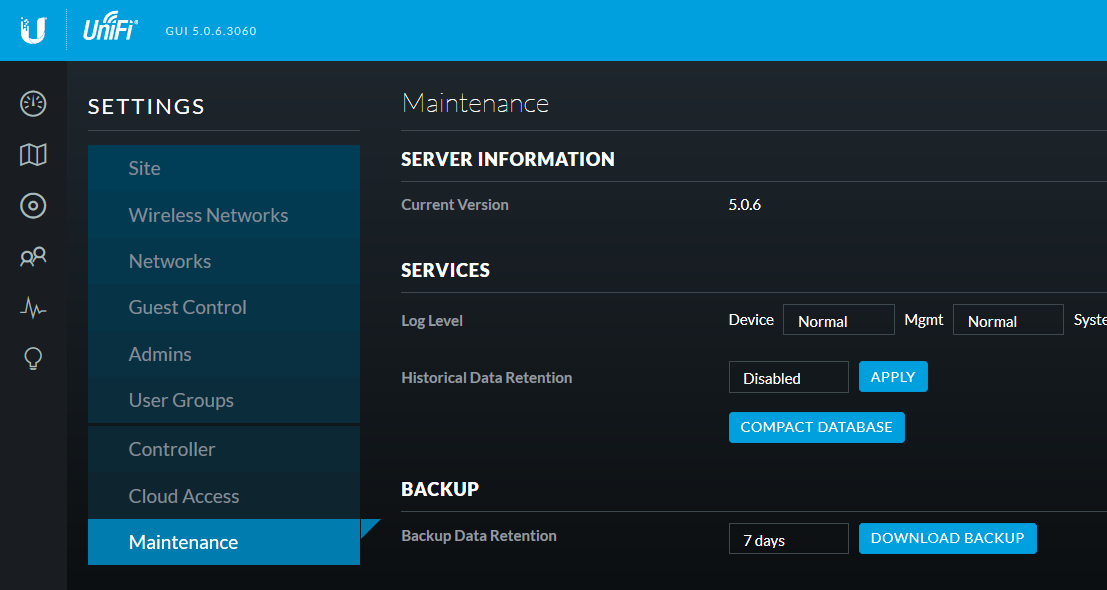Click the Download Backup button

[947, 538]
